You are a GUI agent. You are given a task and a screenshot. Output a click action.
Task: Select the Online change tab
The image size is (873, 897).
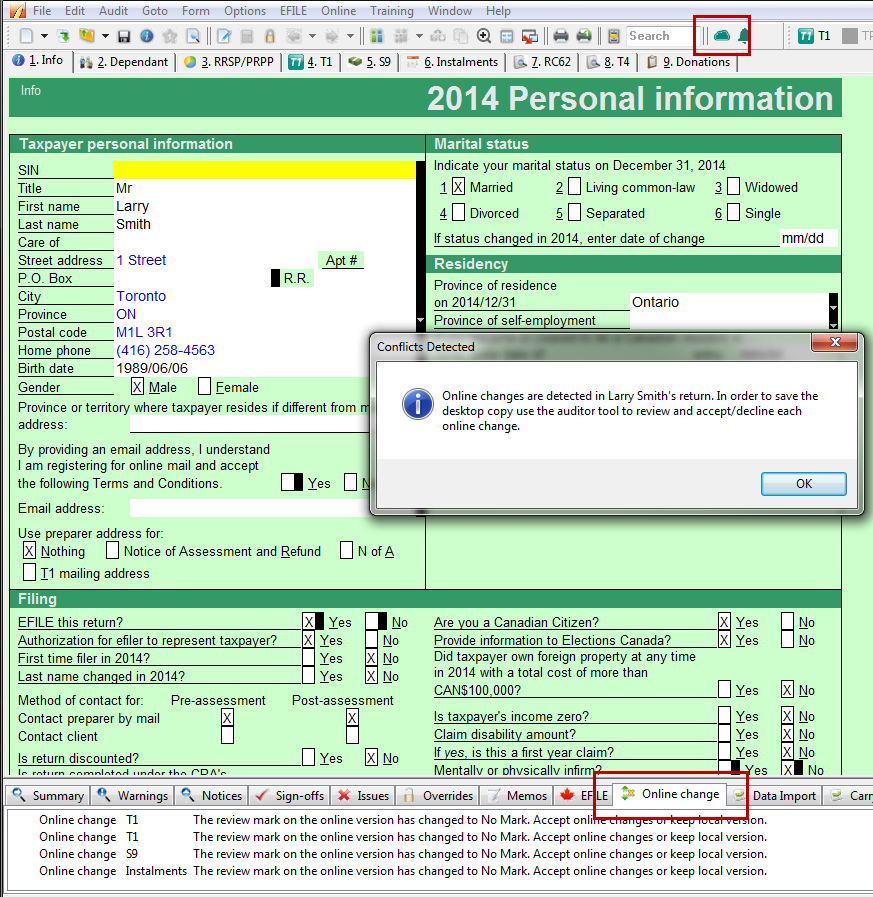tap(671, 794)
